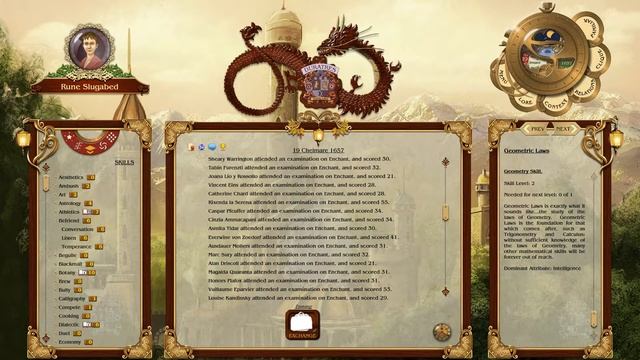Screen dimensions: 640x360
Task: Click the Vincent Eins examination log entry
Action: (x=298, y=185)
